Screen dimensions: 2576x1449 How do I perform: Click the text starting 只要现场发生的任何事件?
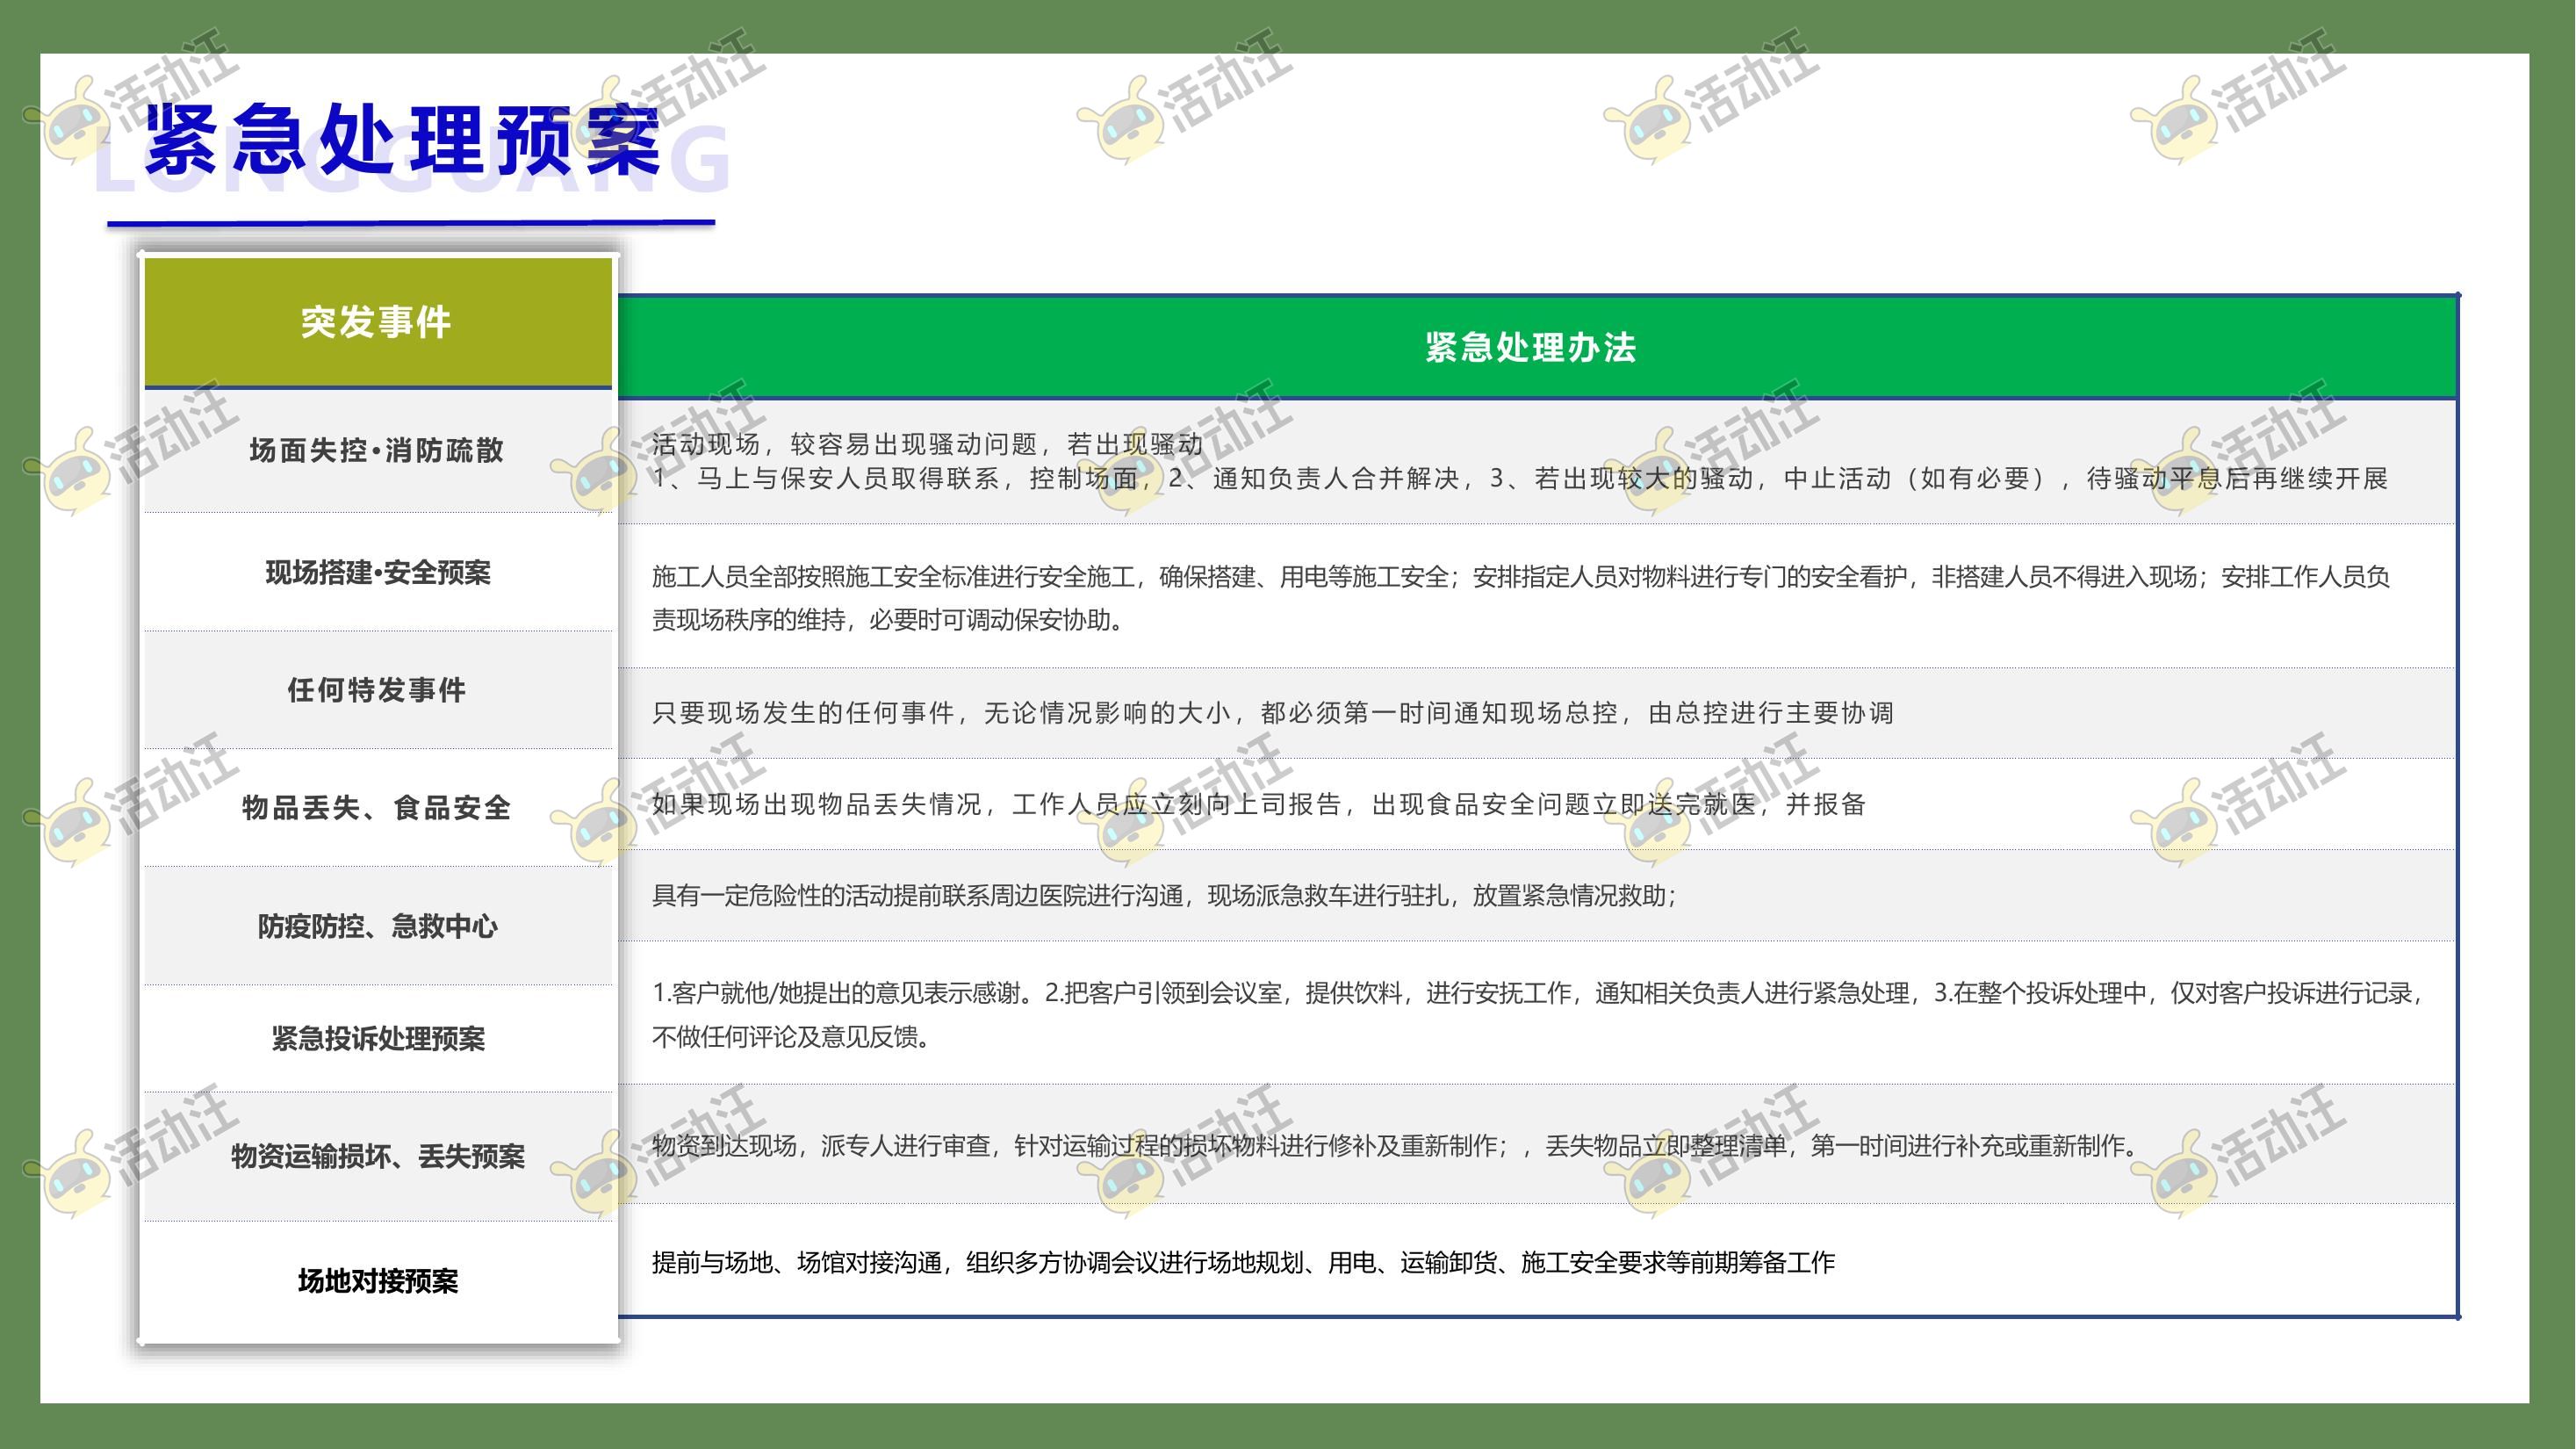click(1272, 713)
